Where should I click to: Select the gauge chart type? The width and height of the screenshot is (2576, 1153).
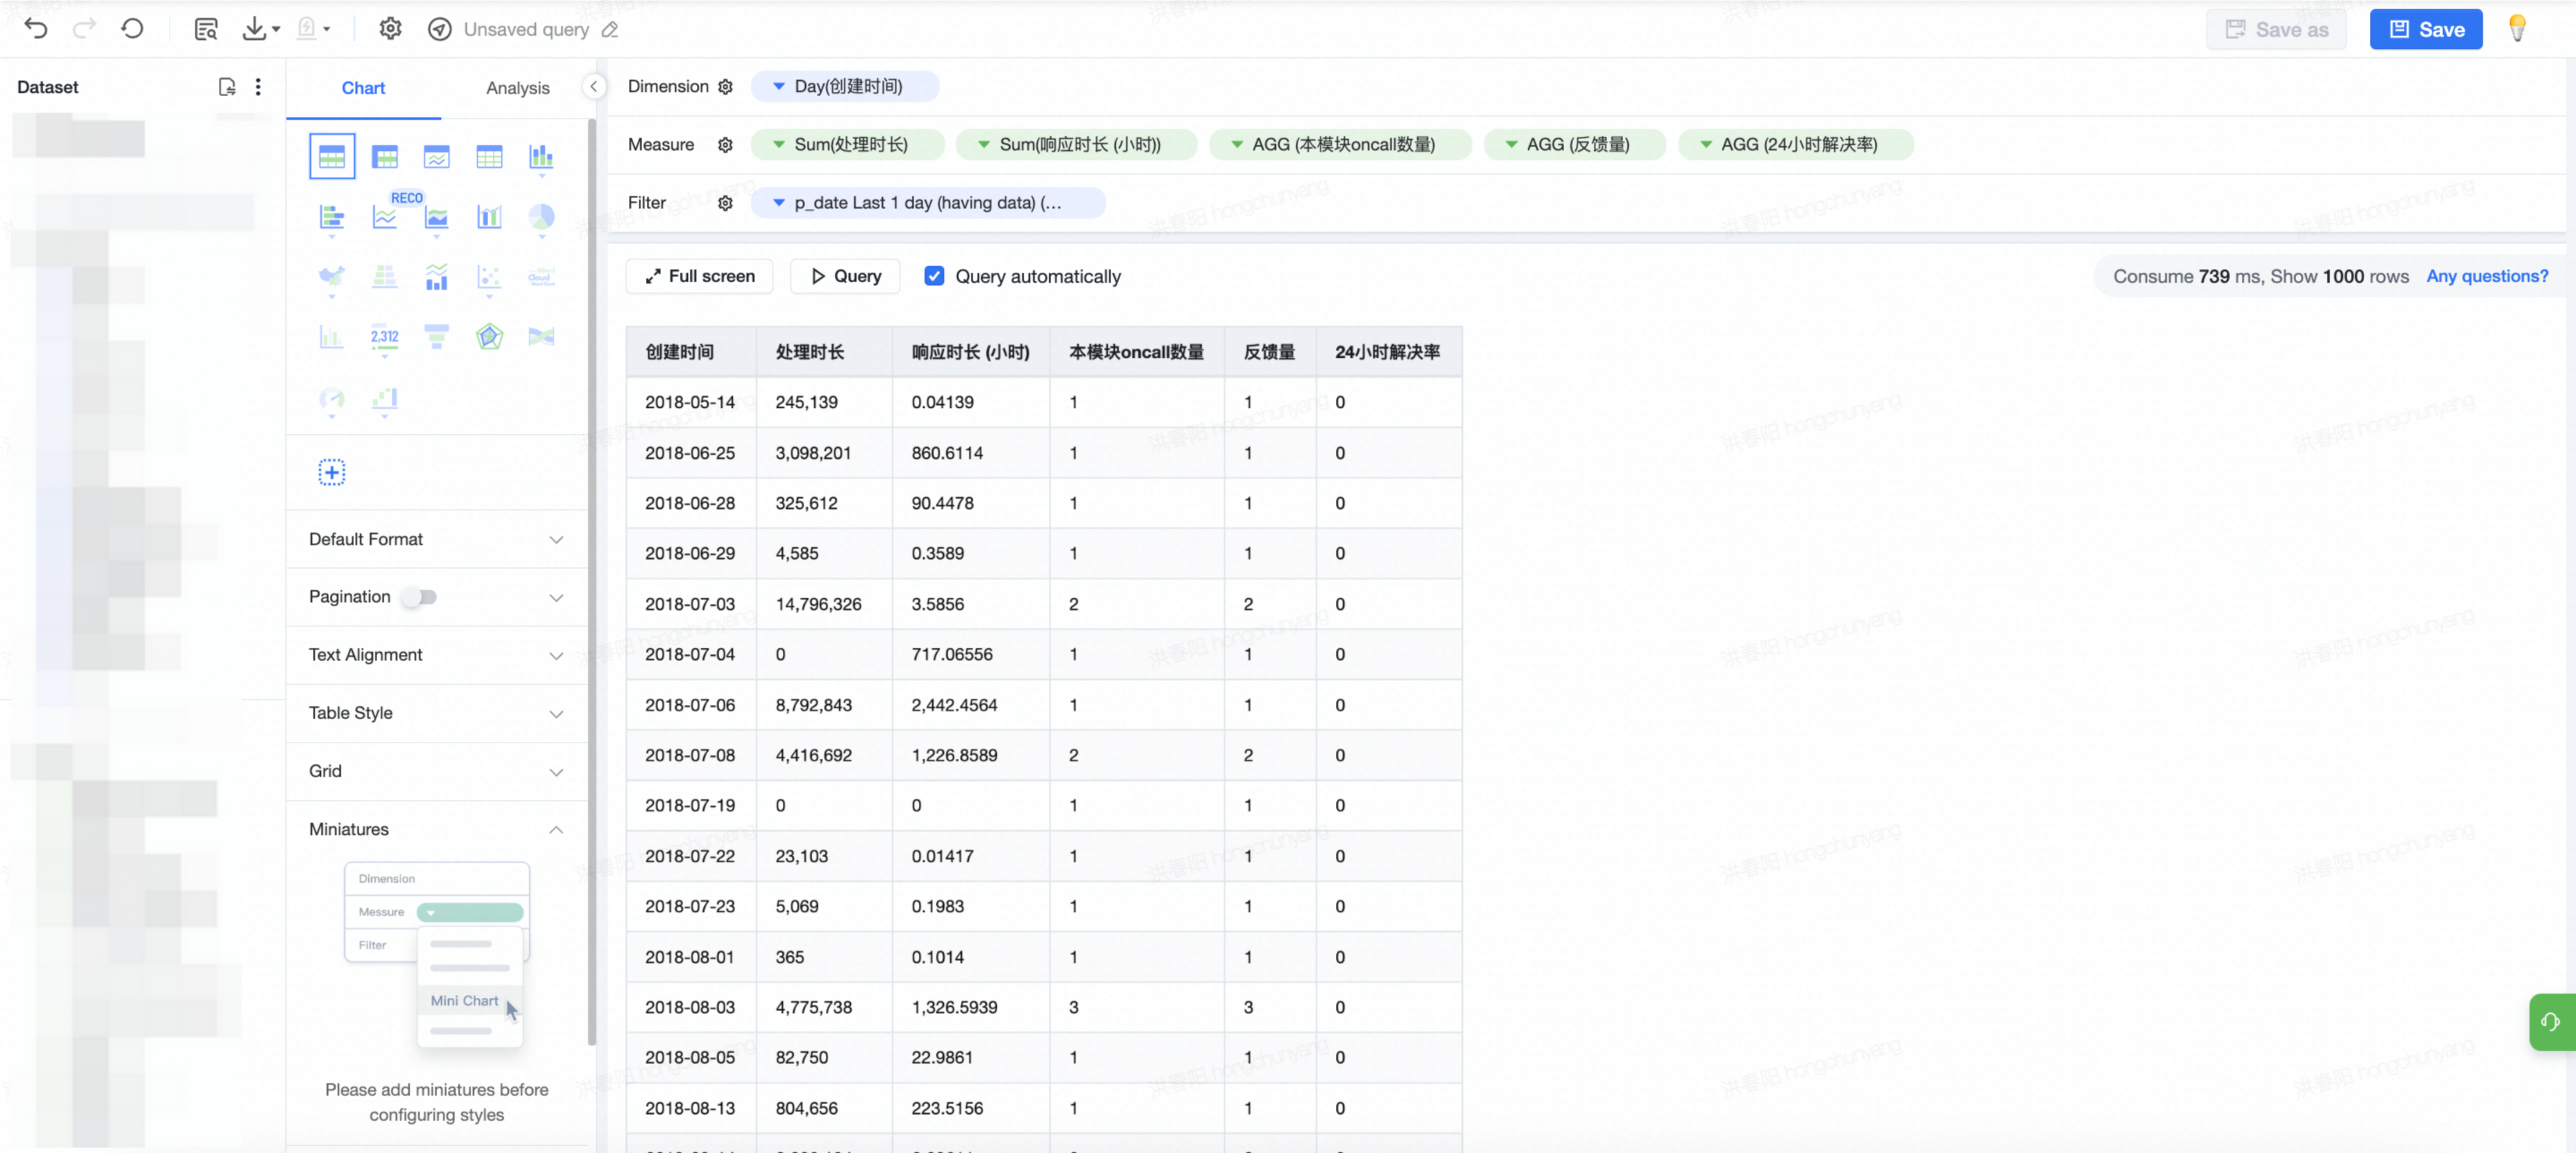pyautogui.click(x=332, y=400)
